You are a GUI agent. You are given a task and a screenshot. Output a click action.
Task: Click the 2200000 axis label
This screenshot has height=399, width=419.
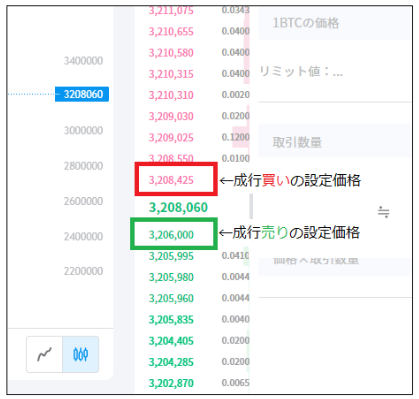83,271
